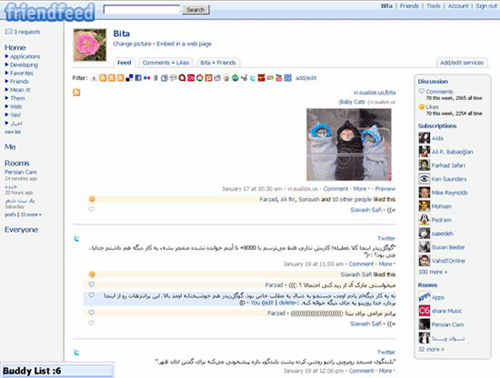Open Bita's rose profile picture
Screen dimensions: 500x378
(90, 45)
